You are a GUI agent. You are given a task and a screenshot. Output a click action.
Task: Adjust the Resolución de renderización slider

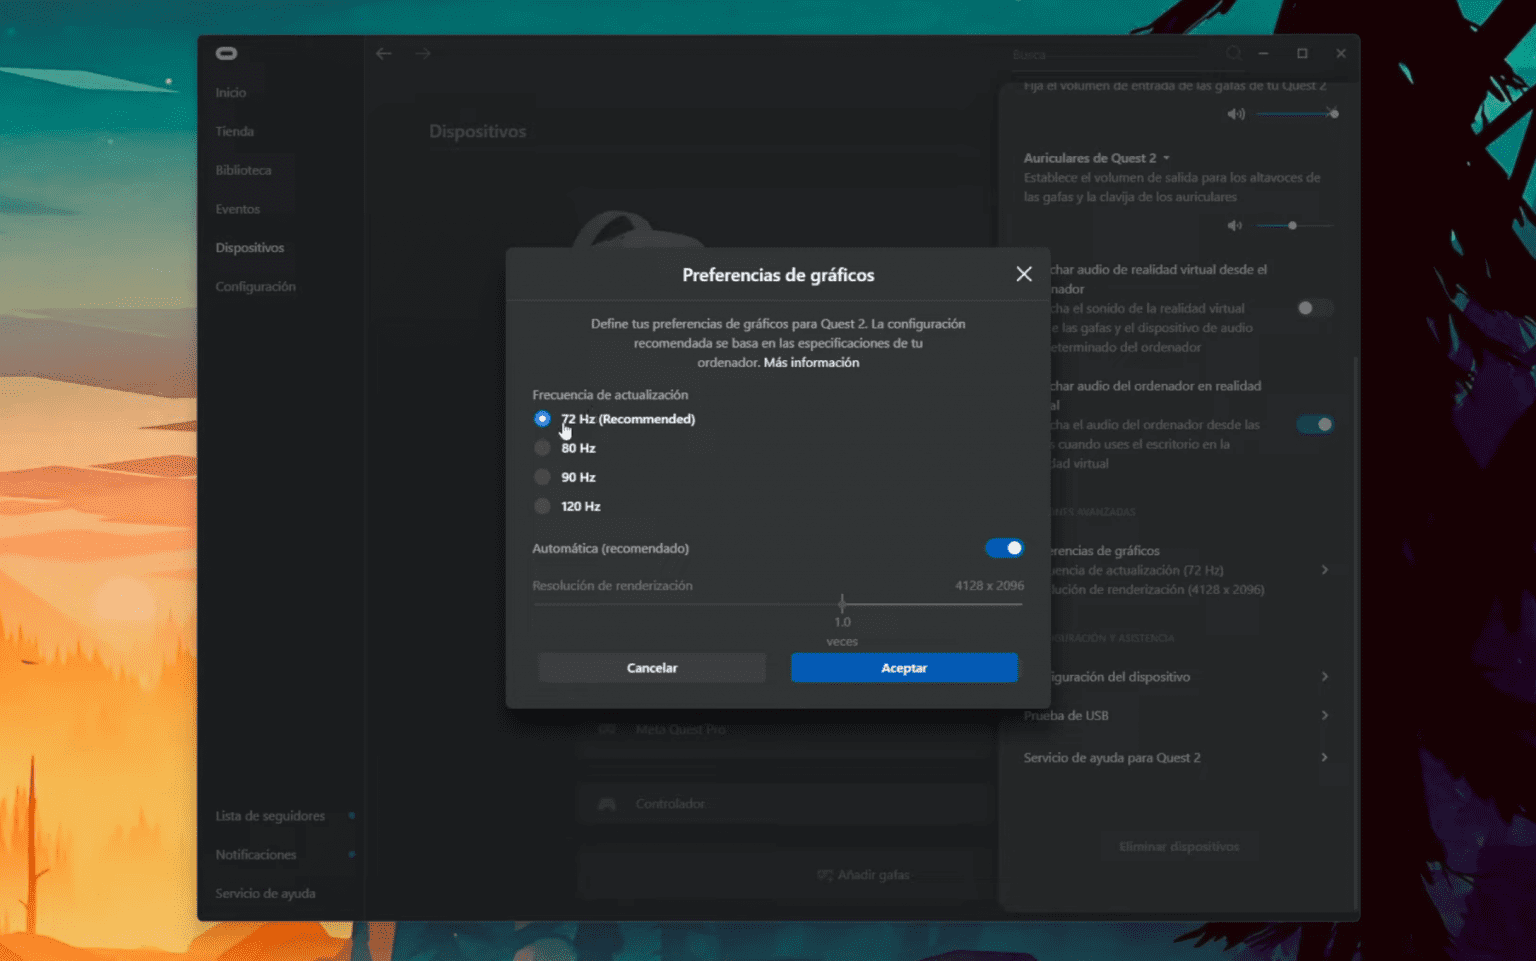[842, 603]
